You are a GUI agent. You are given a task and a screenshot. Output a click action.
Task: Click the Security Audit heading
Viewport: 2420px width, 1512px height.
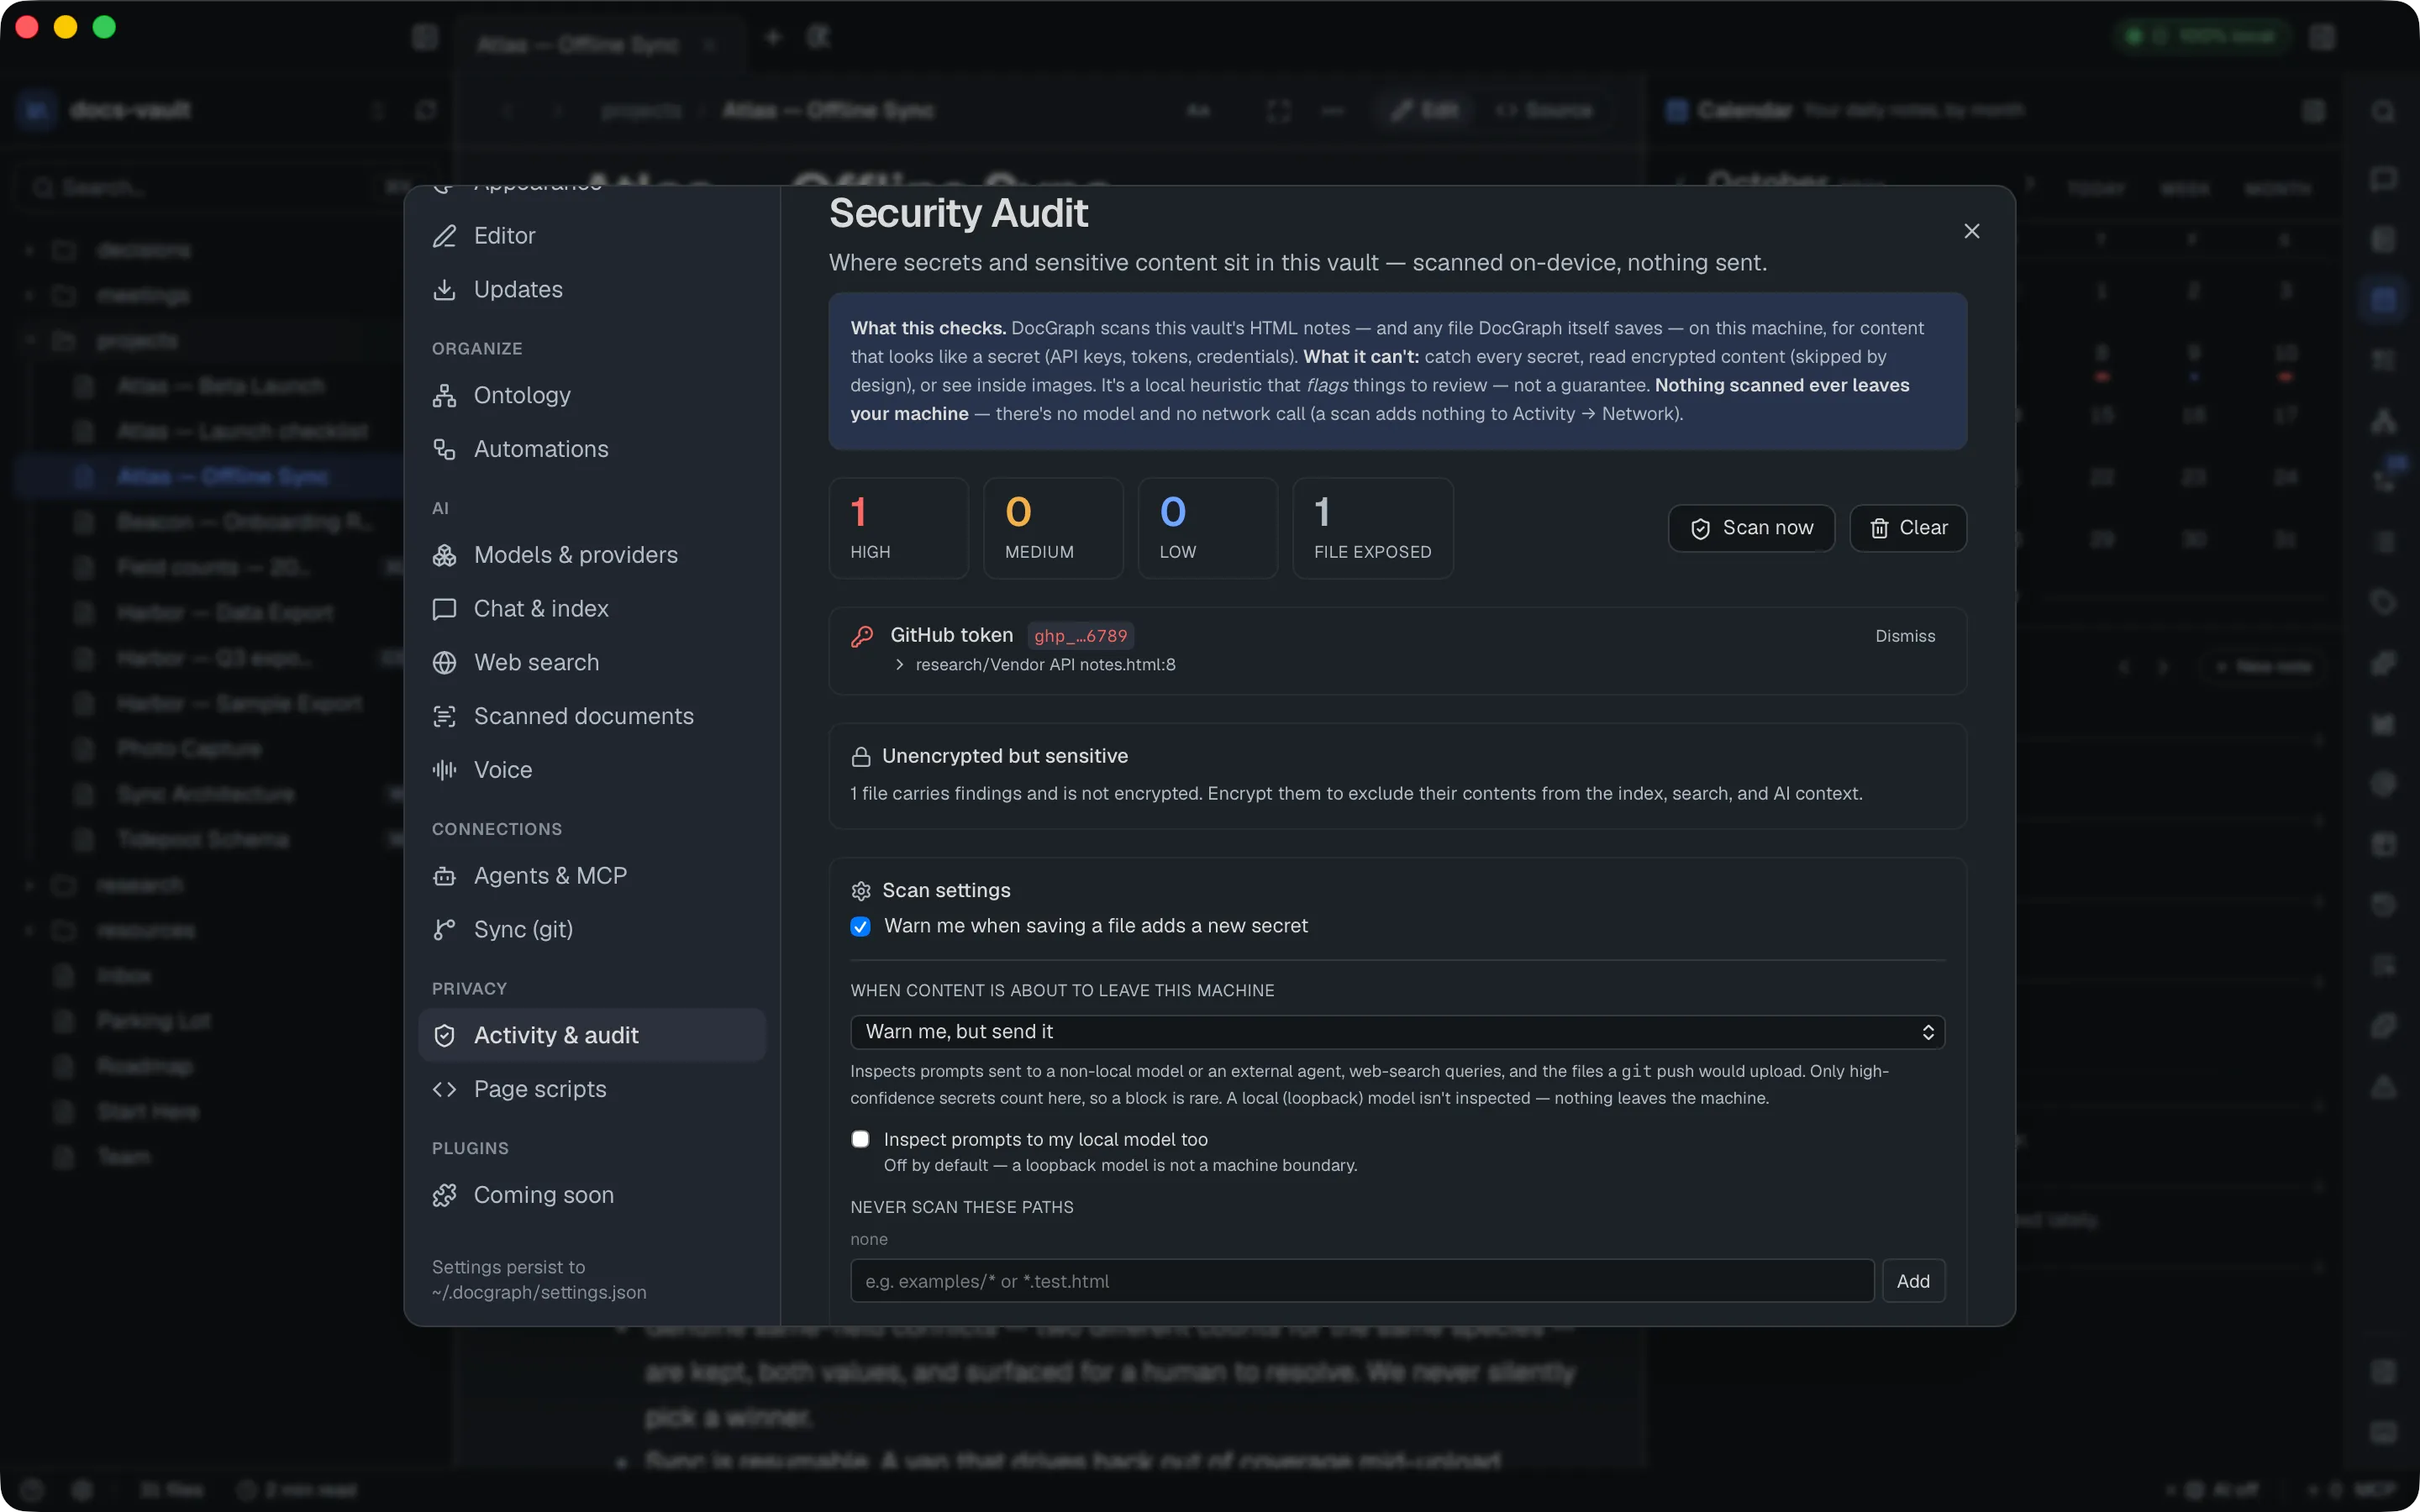[958, 213]
